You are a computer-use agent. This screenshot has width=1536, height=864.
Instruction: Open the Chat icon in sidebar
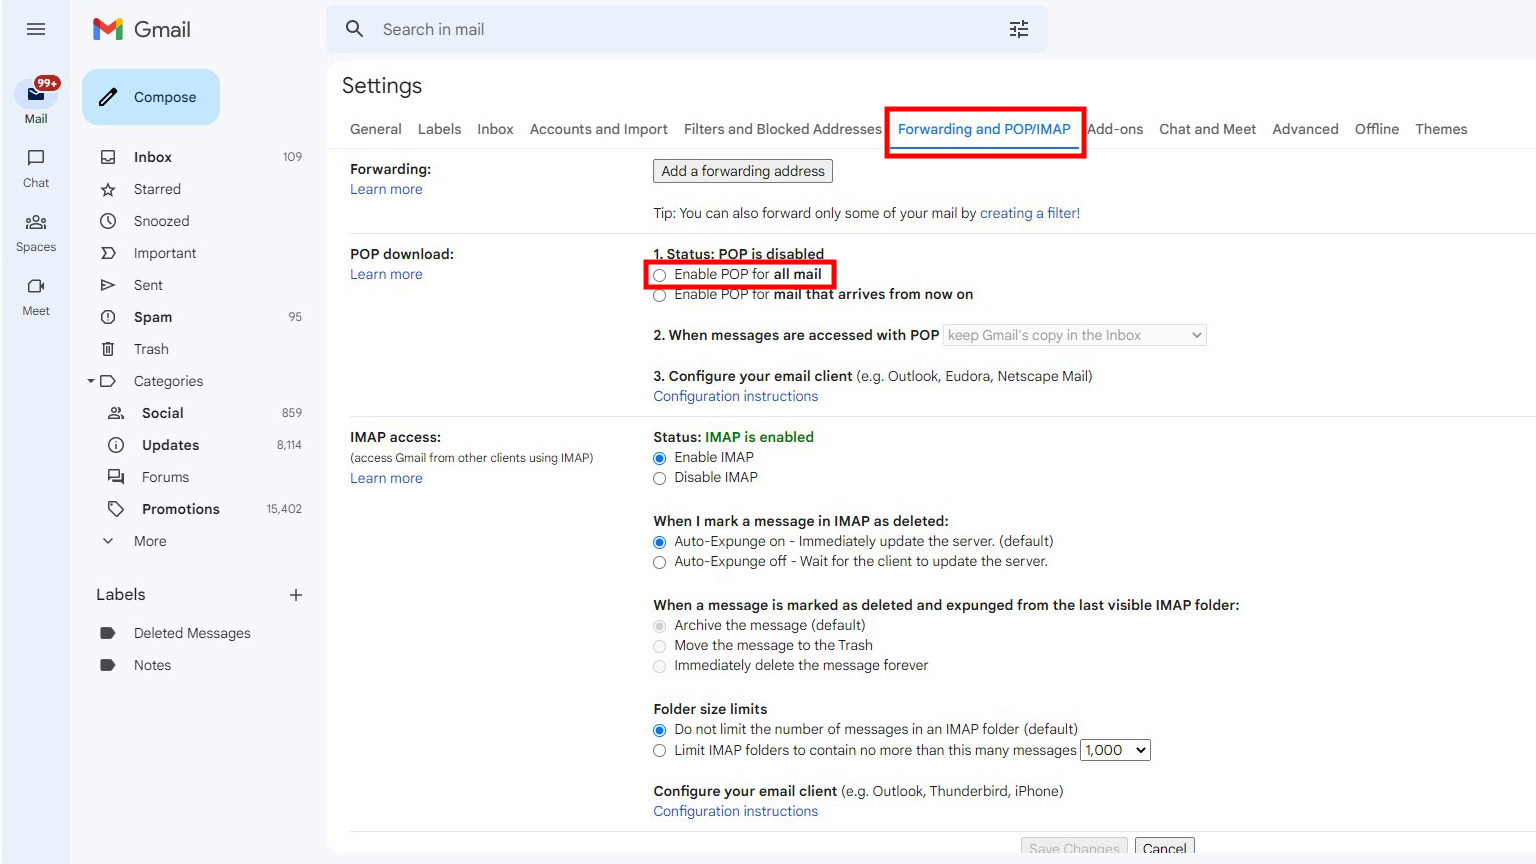[36, 158]
